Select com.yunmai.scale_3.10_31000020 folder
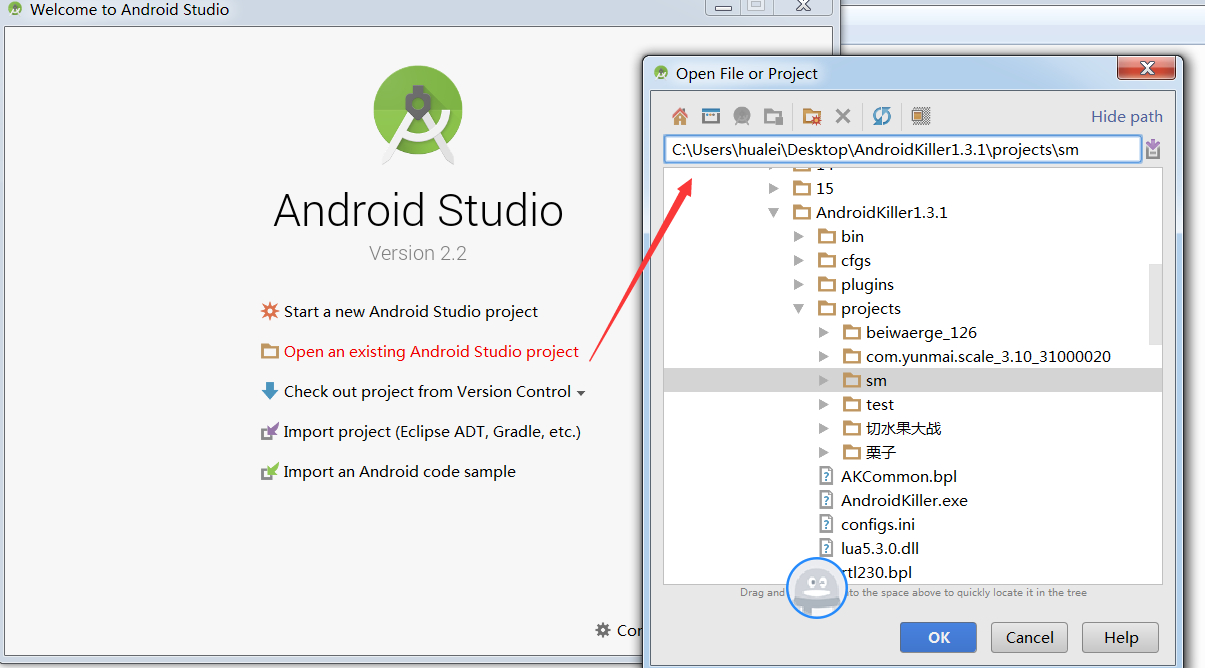The width and height of the screenshot is (1205, 668). tap(988, 356)
